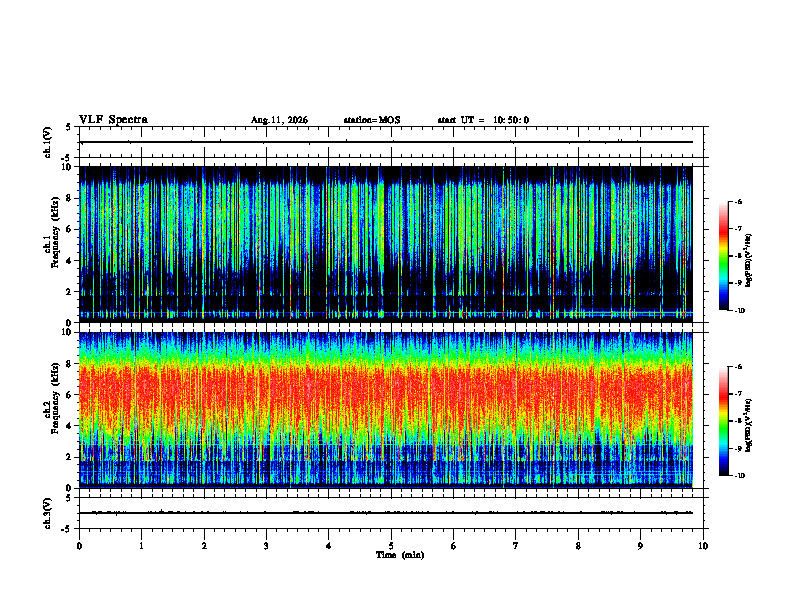Screen dimensions: 792x612
Task: Click the "ch.3(V)" axis label
Action: coord(48,513)
